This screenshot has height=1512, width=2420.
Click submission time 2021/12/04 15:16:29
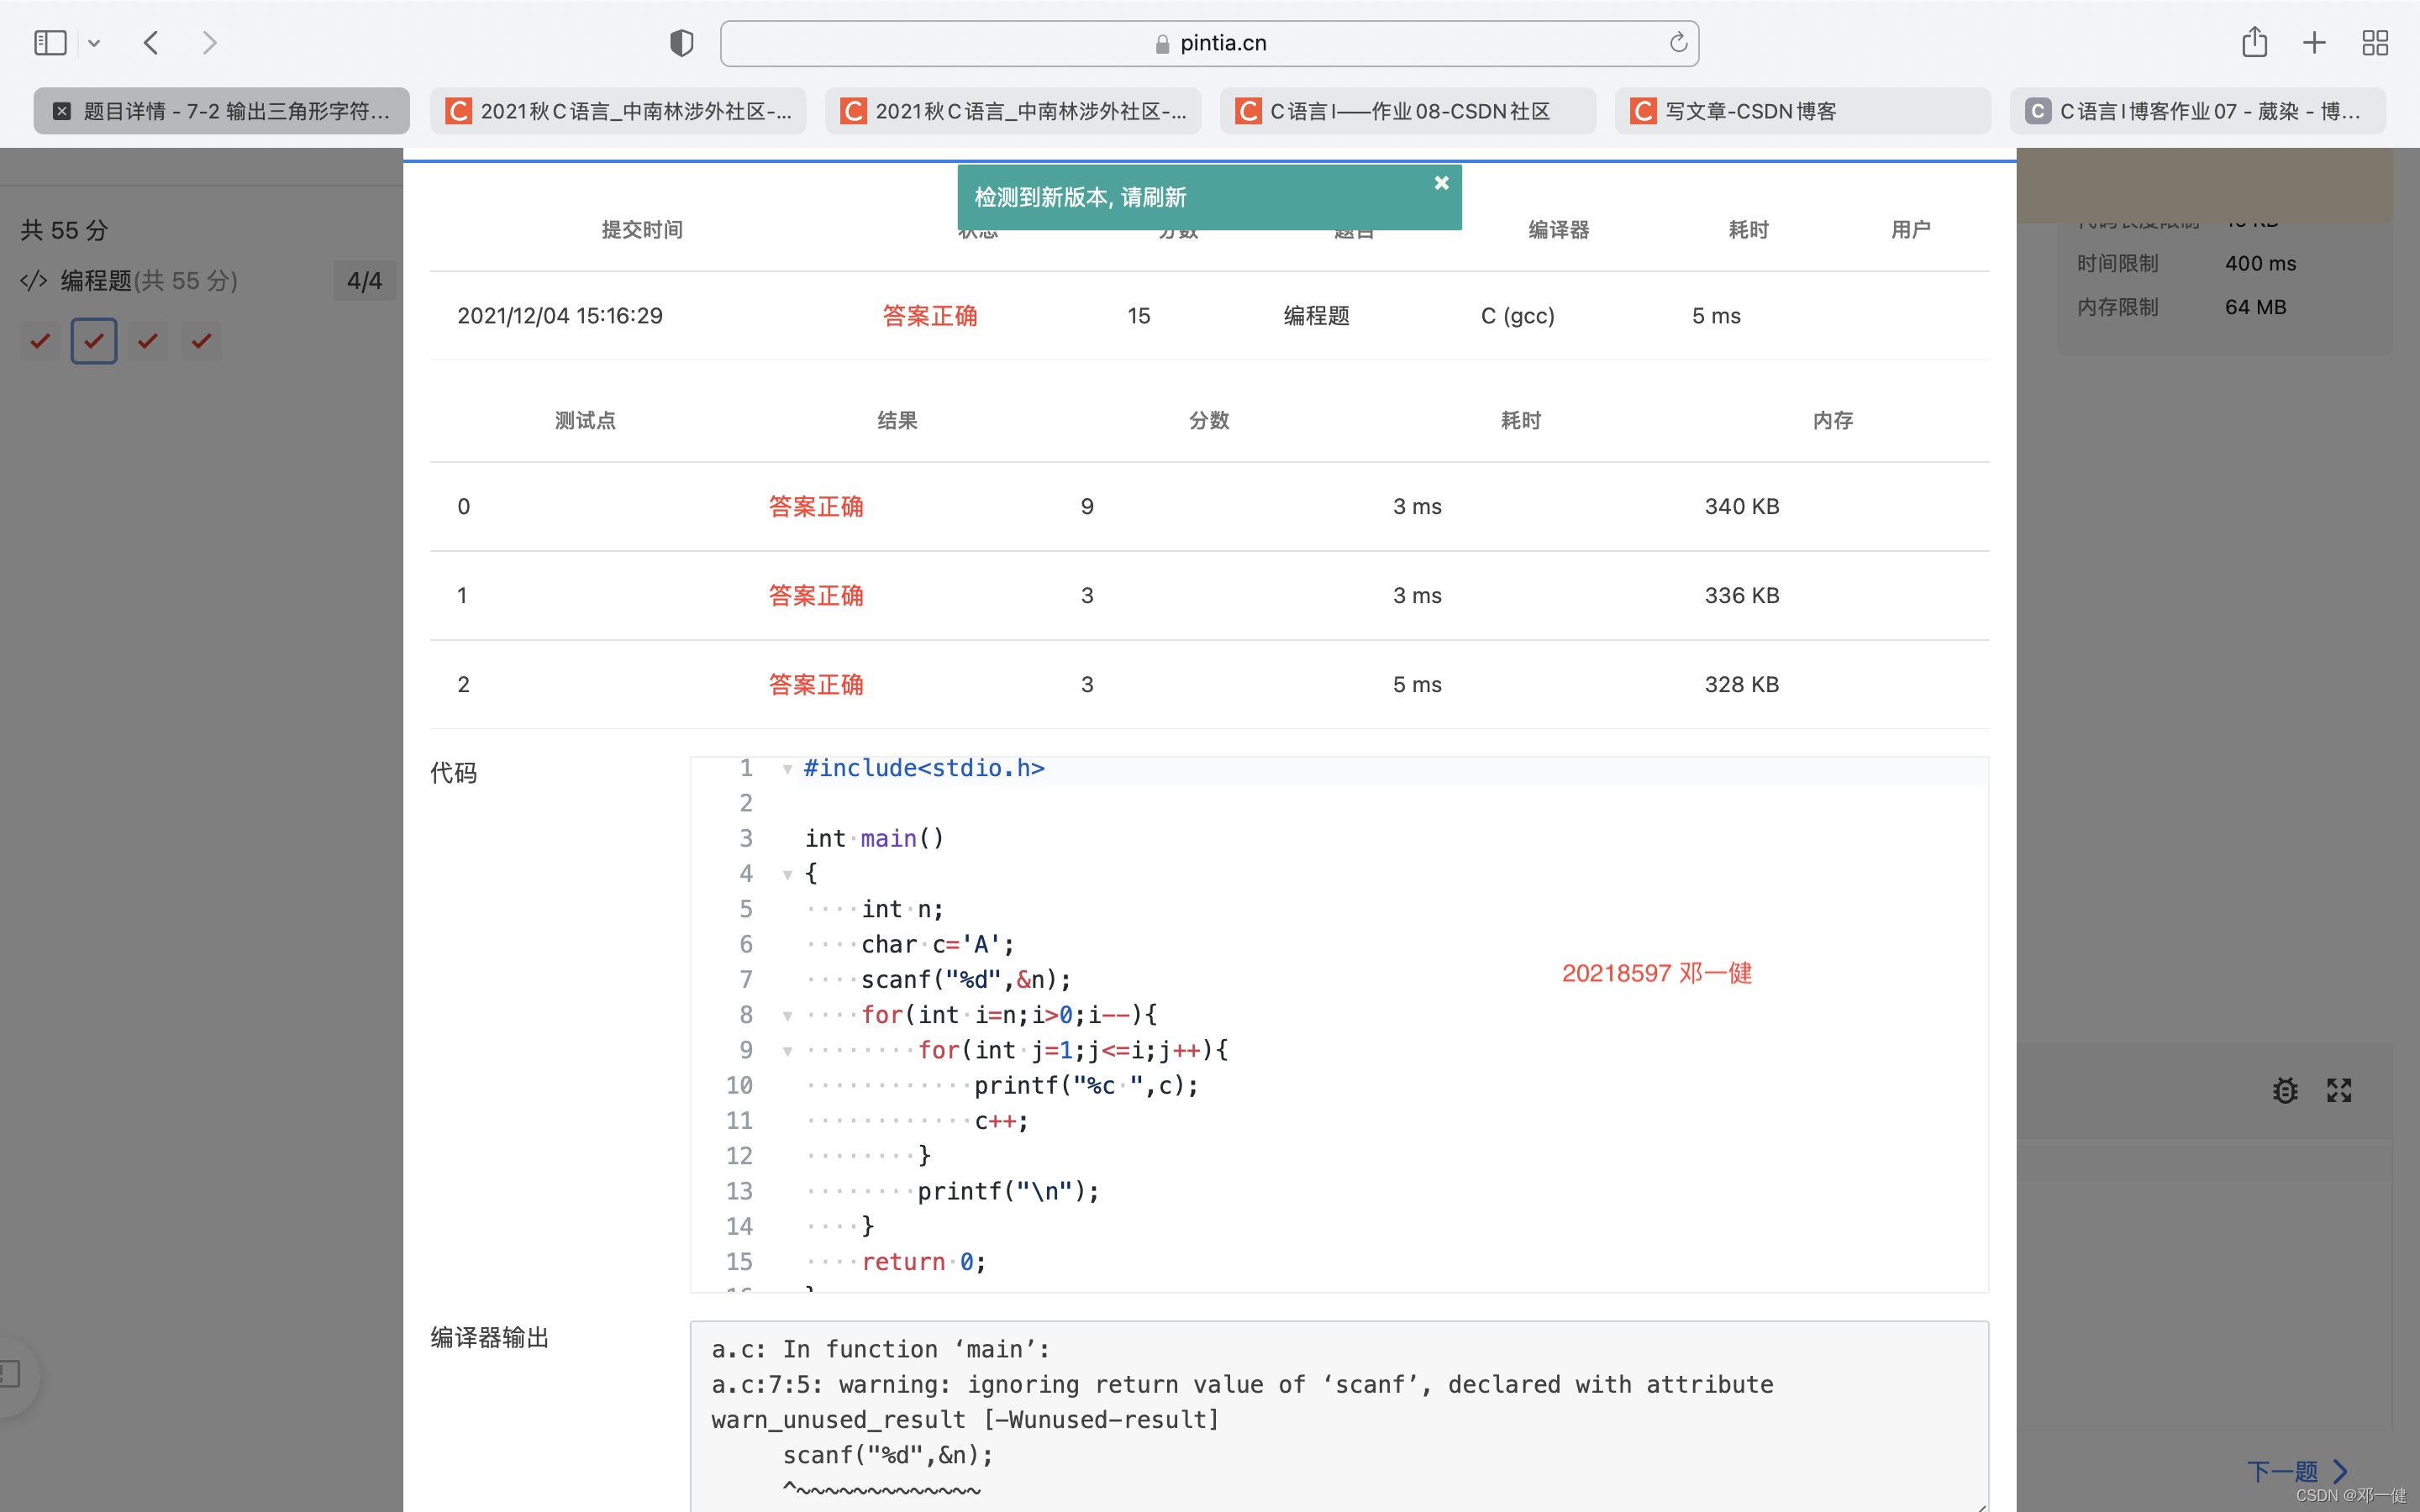coord(560,316)
